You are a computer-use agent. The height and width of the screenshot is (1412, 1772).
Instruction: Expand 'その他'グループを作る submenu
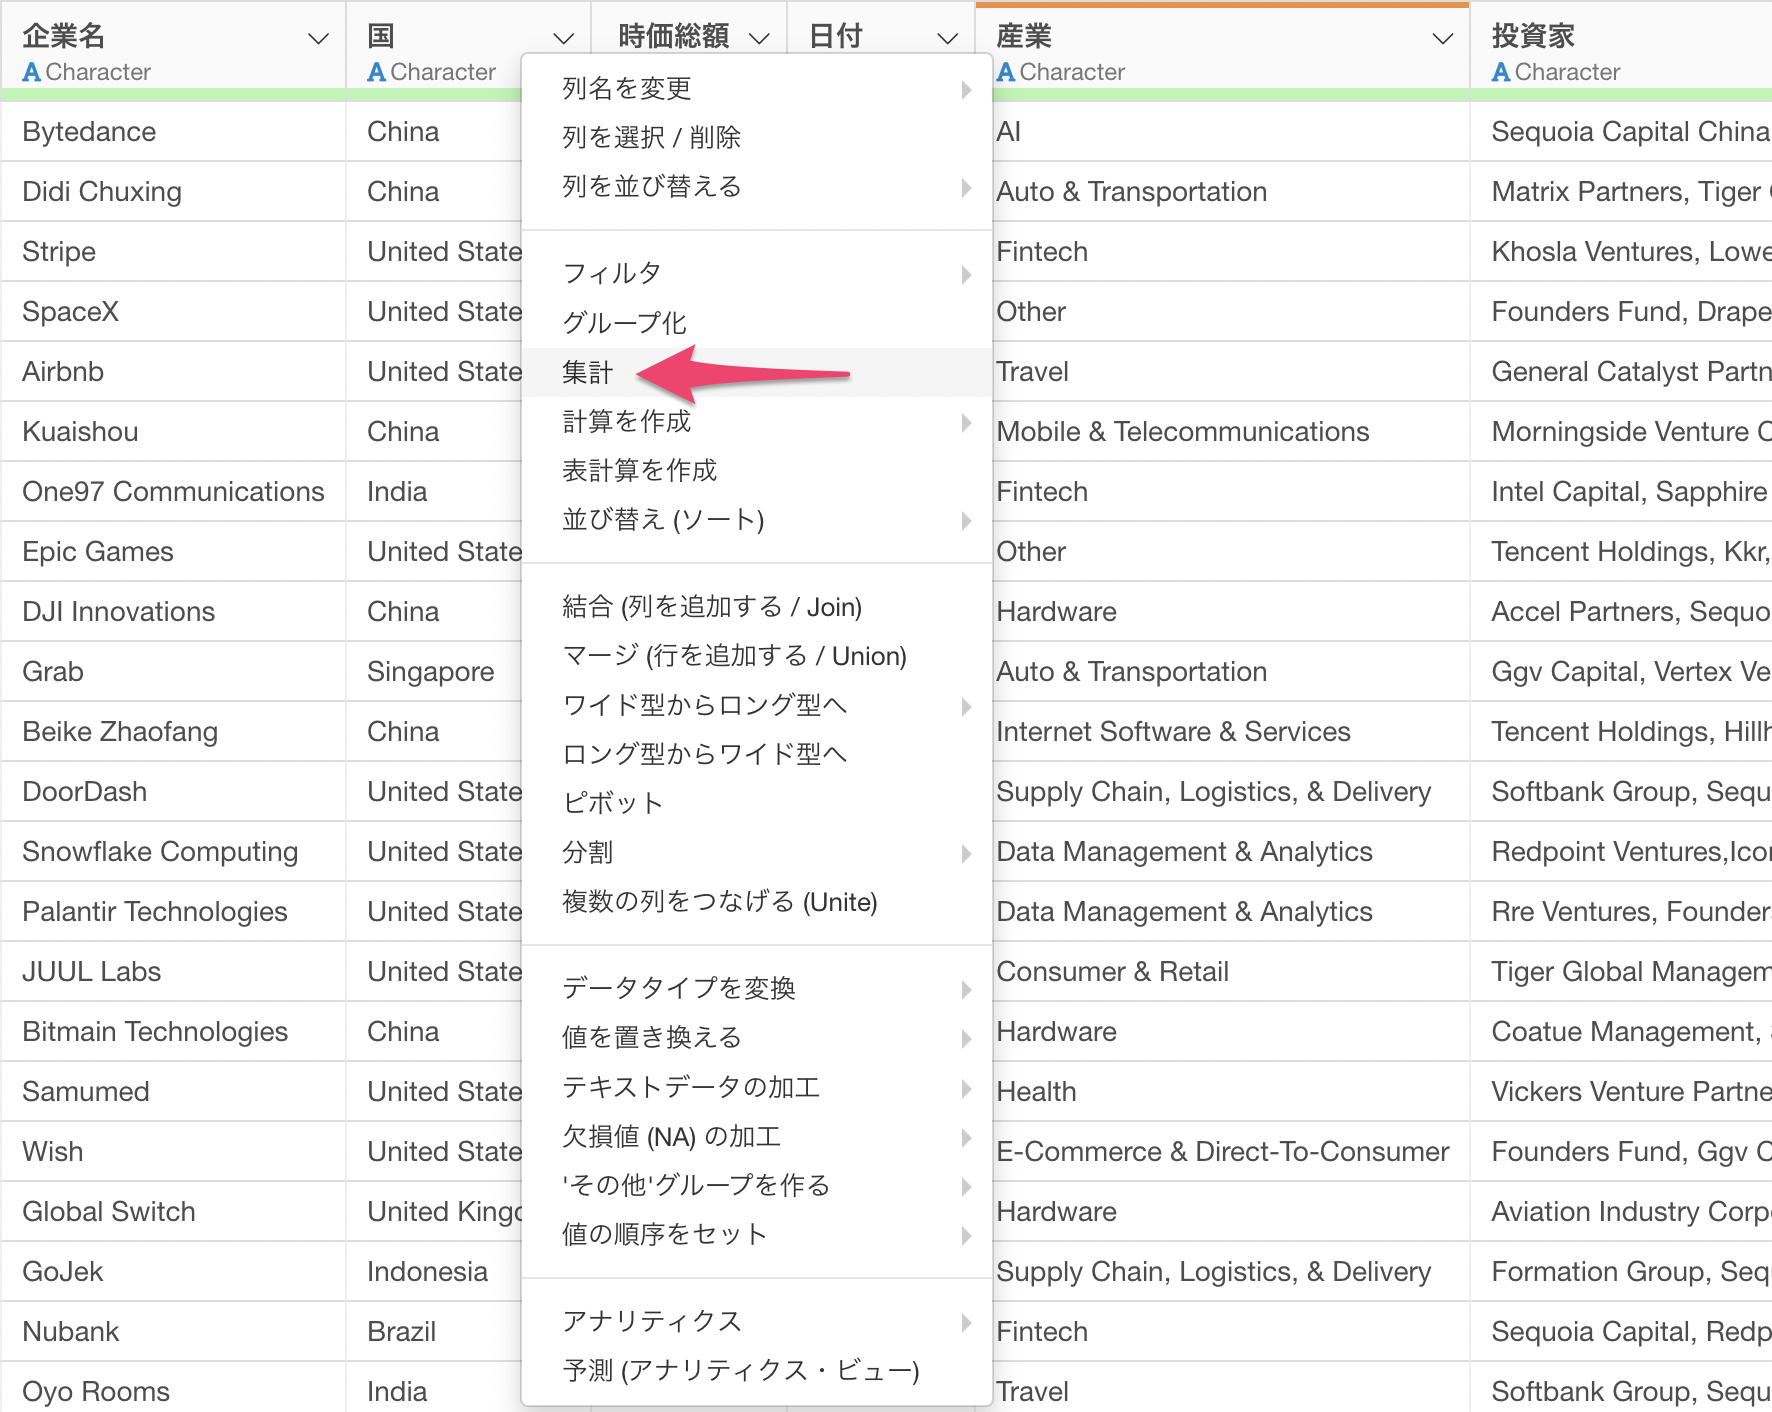tap(757, 1186)
